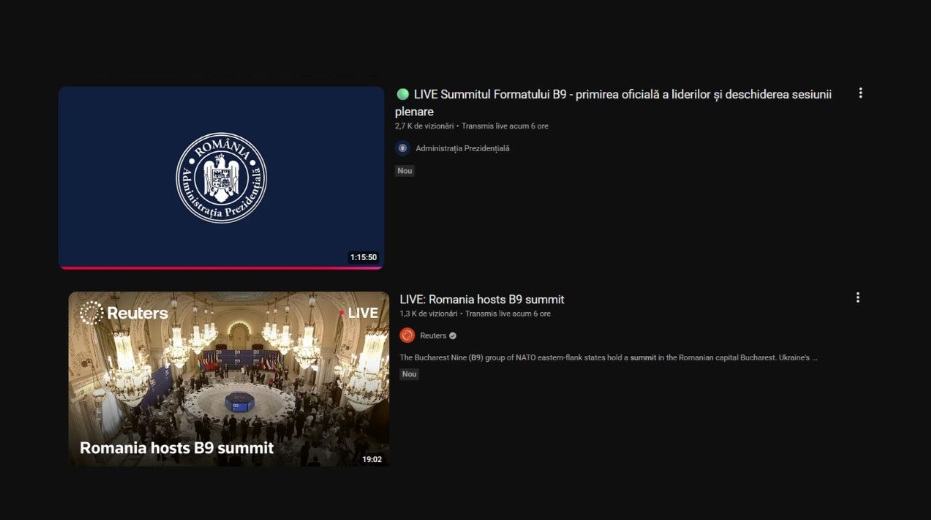
Task: Click Reuters verified checkmark badge
Action: (x=453, y=336)
